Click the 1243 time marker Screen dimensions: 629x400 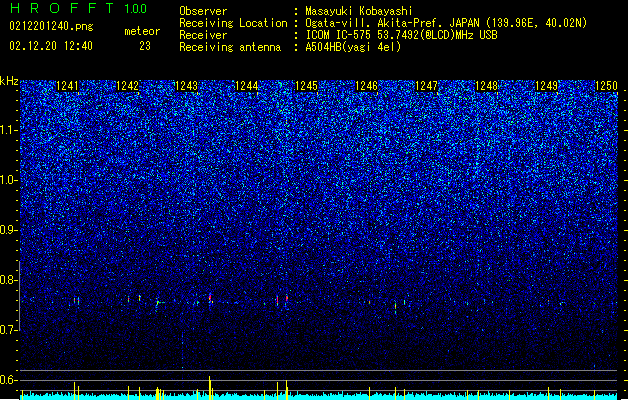tap(187, 86)
